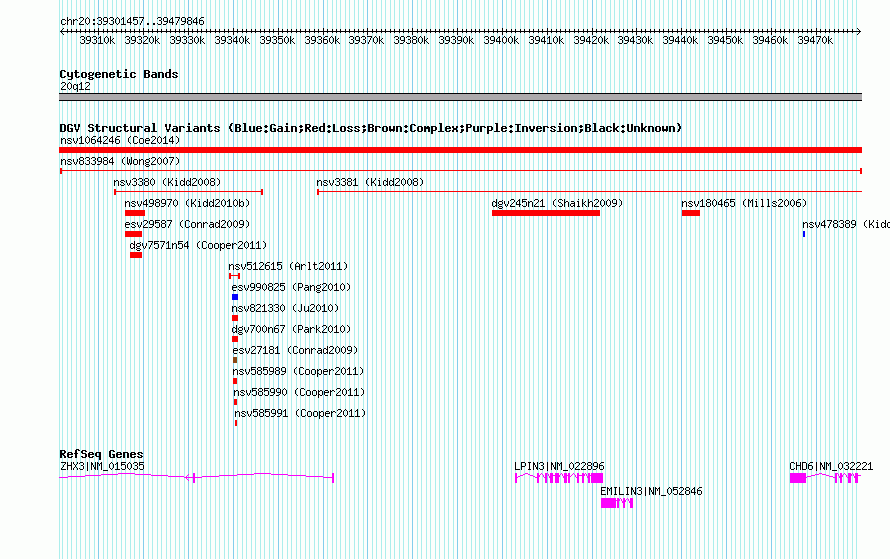Select the gray 20q12 cytogenetic band bar

tap(460, 97)
